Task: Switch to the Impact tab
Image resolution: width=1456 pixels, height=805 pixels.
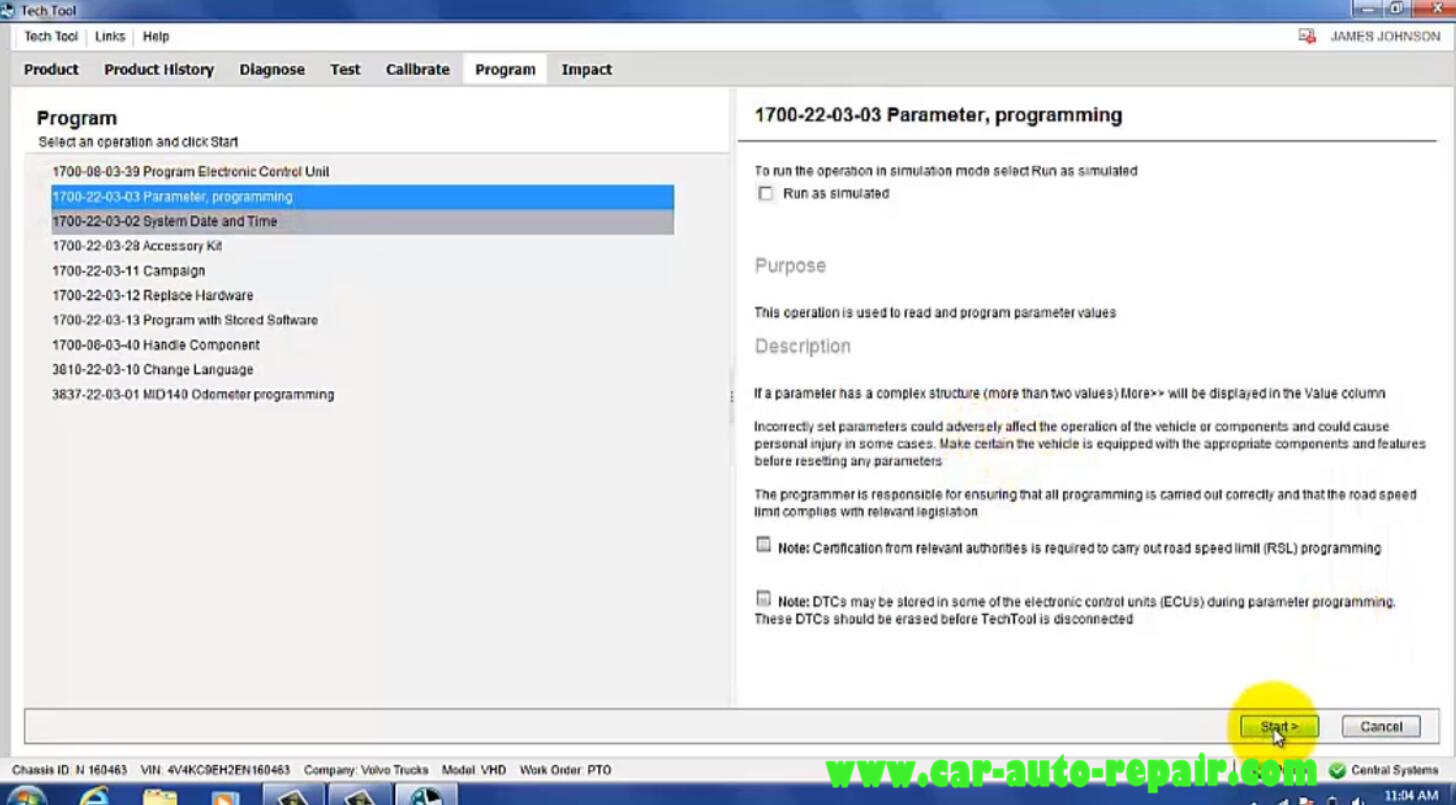Action: (x=587, y=69)
